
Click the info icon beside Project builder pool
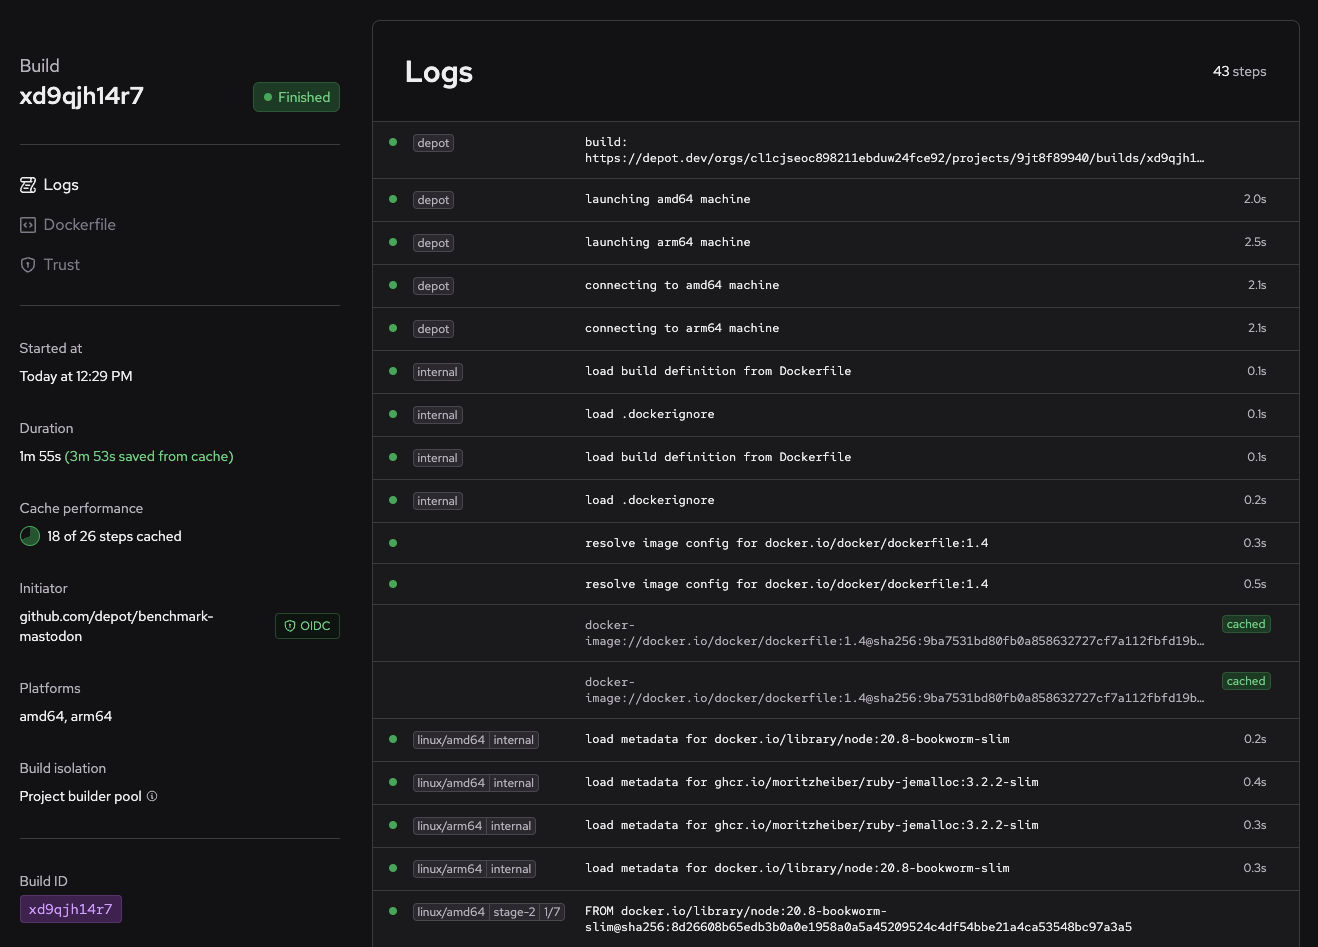tap(152, 796)
